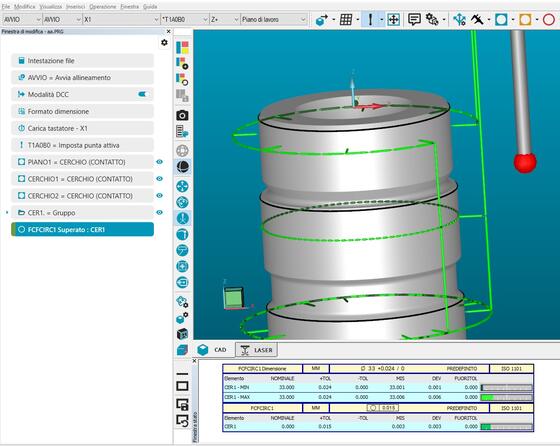Open the Visualizza menu
The image size is (560, 446).
pos(50,6)
